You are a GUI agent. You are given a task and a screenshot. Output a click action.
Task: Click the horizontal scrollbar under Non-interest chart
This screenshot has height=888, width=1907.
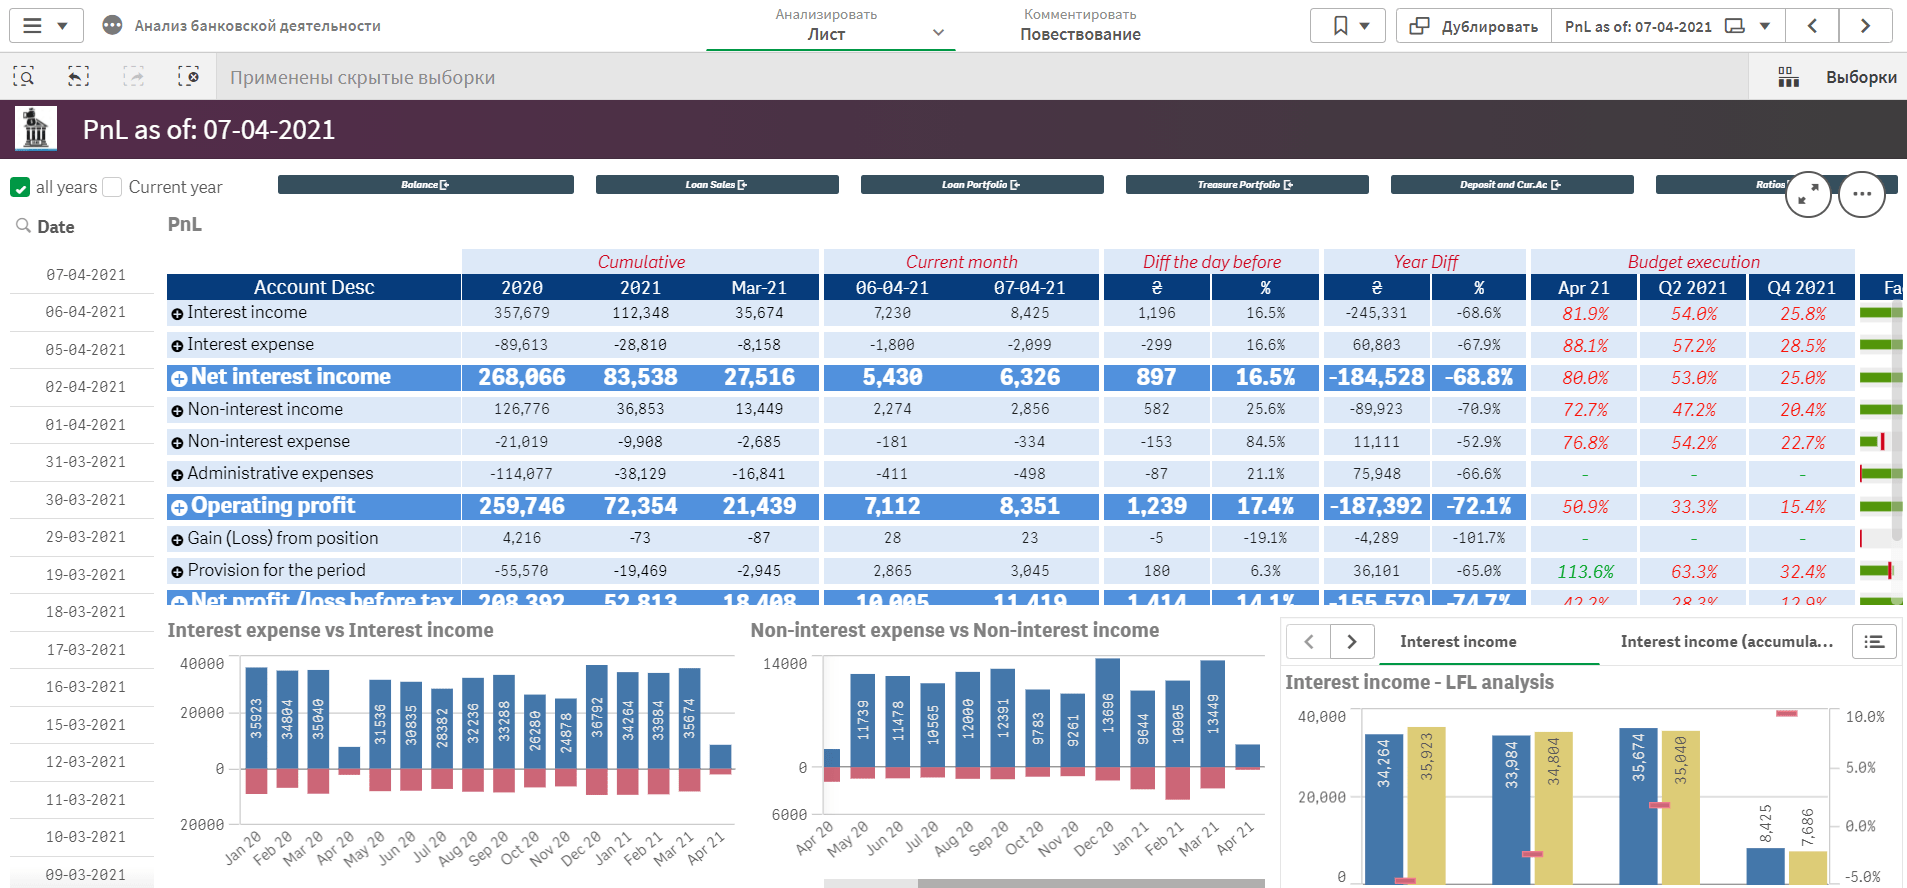[x=1090, y=883]
